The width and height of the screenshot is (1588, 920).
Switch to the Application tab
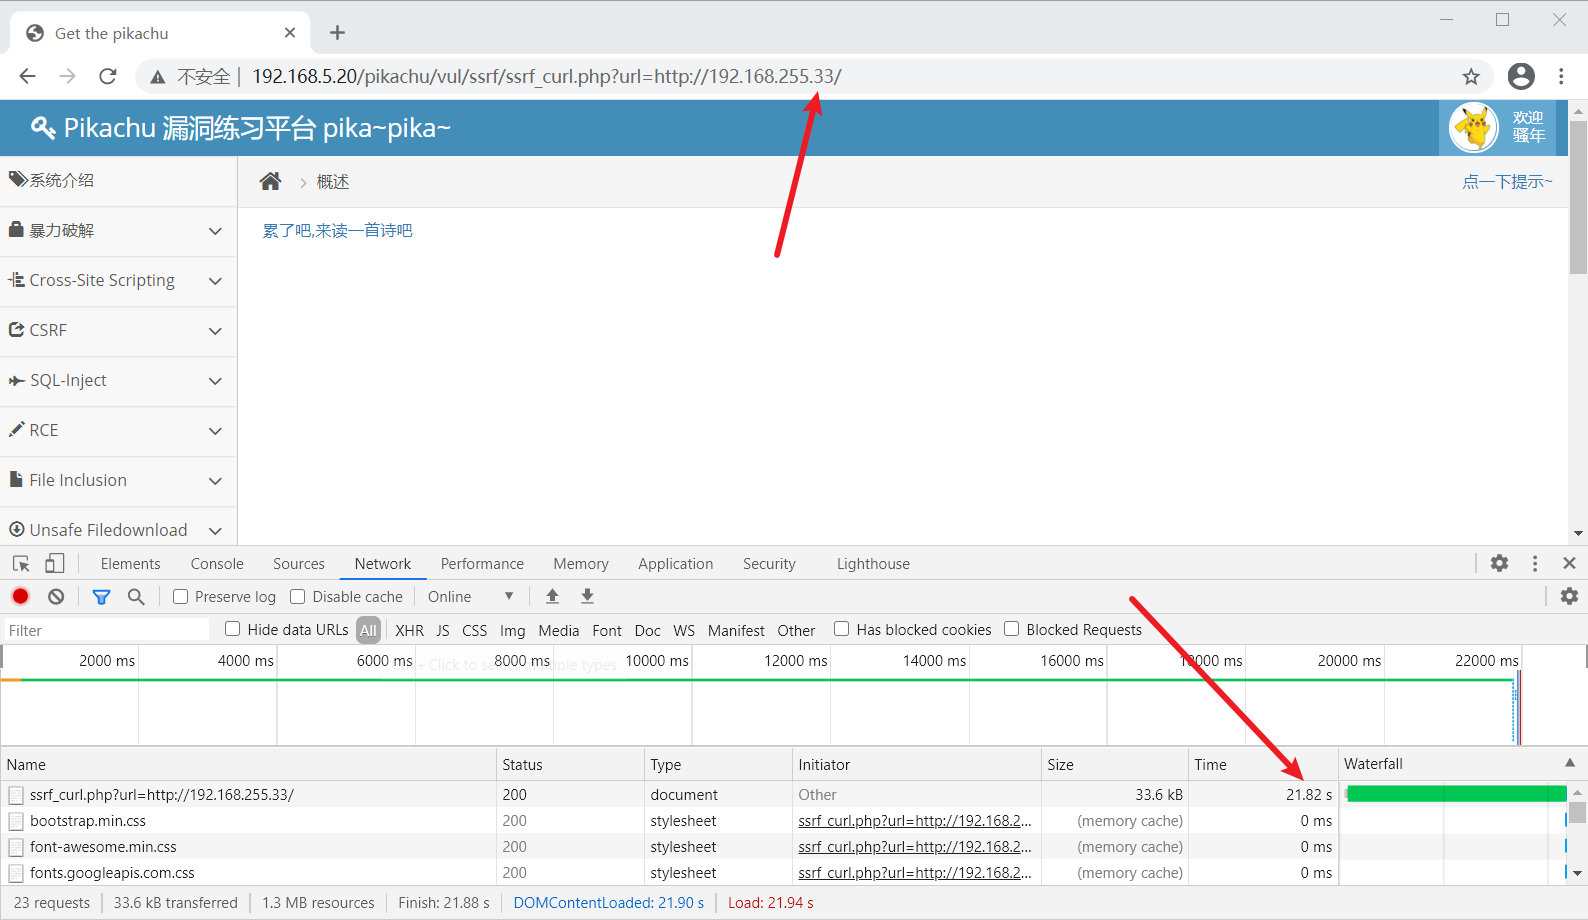676,564
